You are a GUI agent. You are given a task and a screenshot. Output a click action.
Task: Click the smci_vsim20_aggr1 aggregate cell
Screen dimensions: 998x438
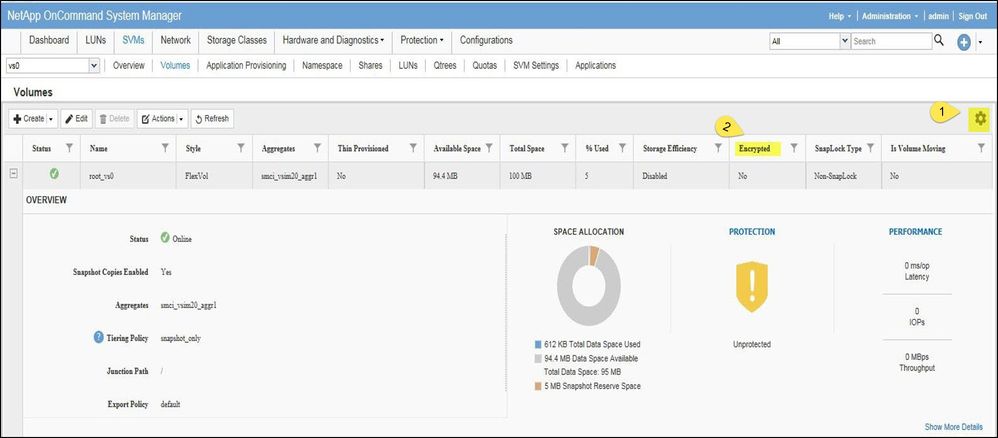click(x=289, y=176)
